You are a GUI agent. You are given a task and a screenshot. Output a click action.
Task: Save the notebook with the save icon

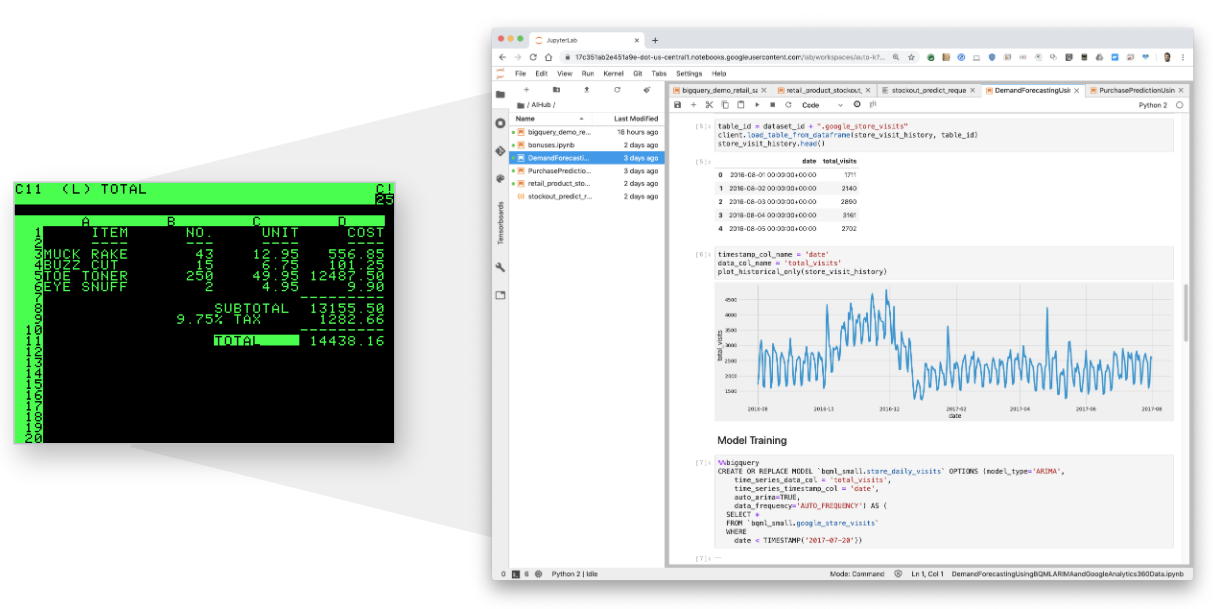pos(677,105)
